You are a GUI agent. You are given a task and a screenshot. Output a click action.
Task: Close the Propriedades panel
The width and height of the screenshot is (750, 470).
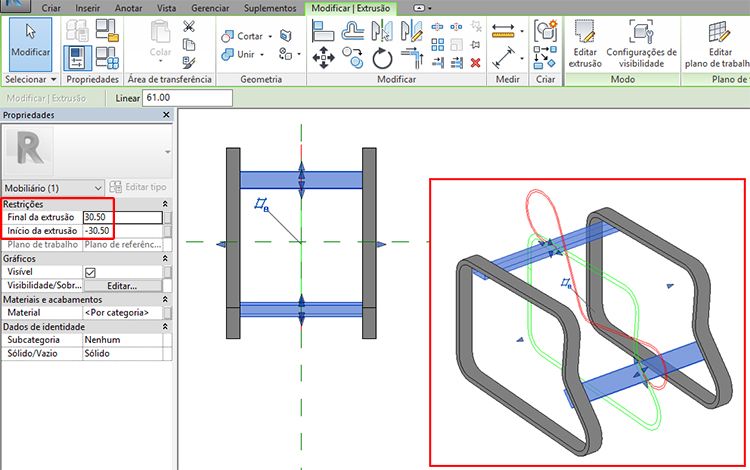click(165, 115)
